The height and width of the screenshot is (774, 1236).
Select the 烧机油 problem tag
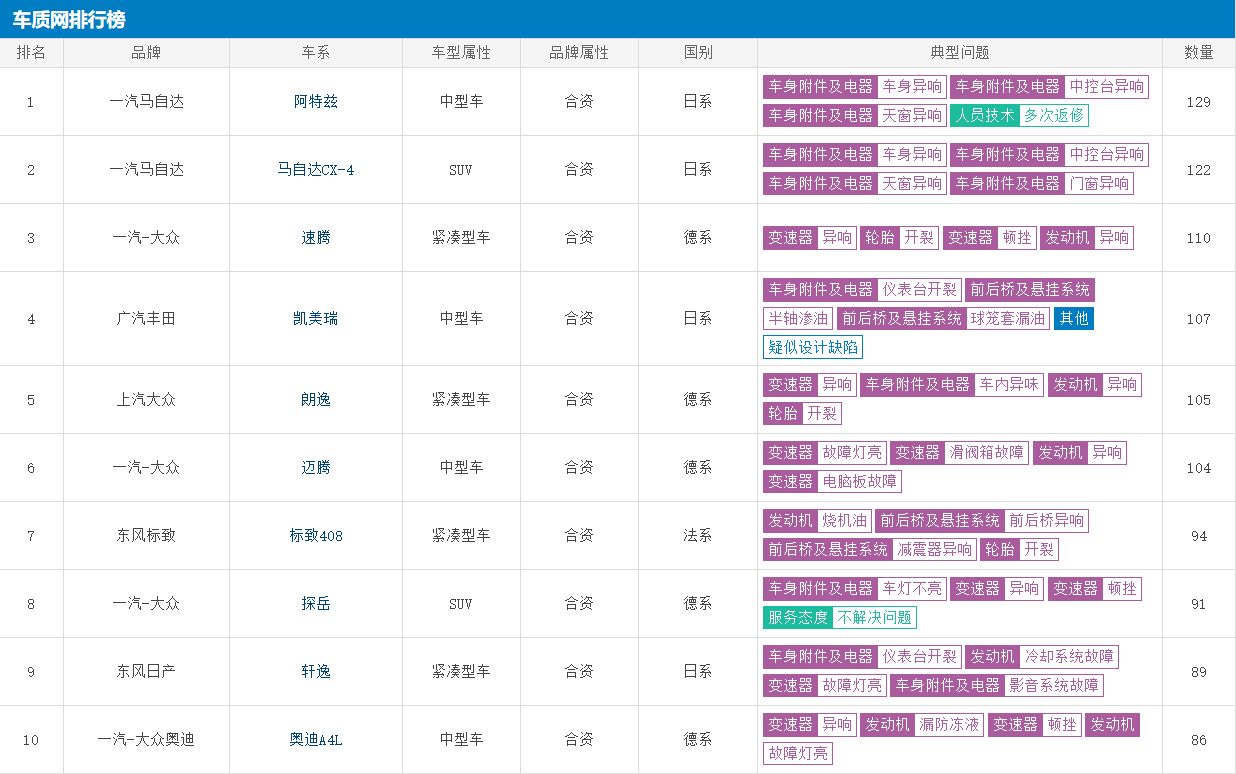click(x=844, y=521)
